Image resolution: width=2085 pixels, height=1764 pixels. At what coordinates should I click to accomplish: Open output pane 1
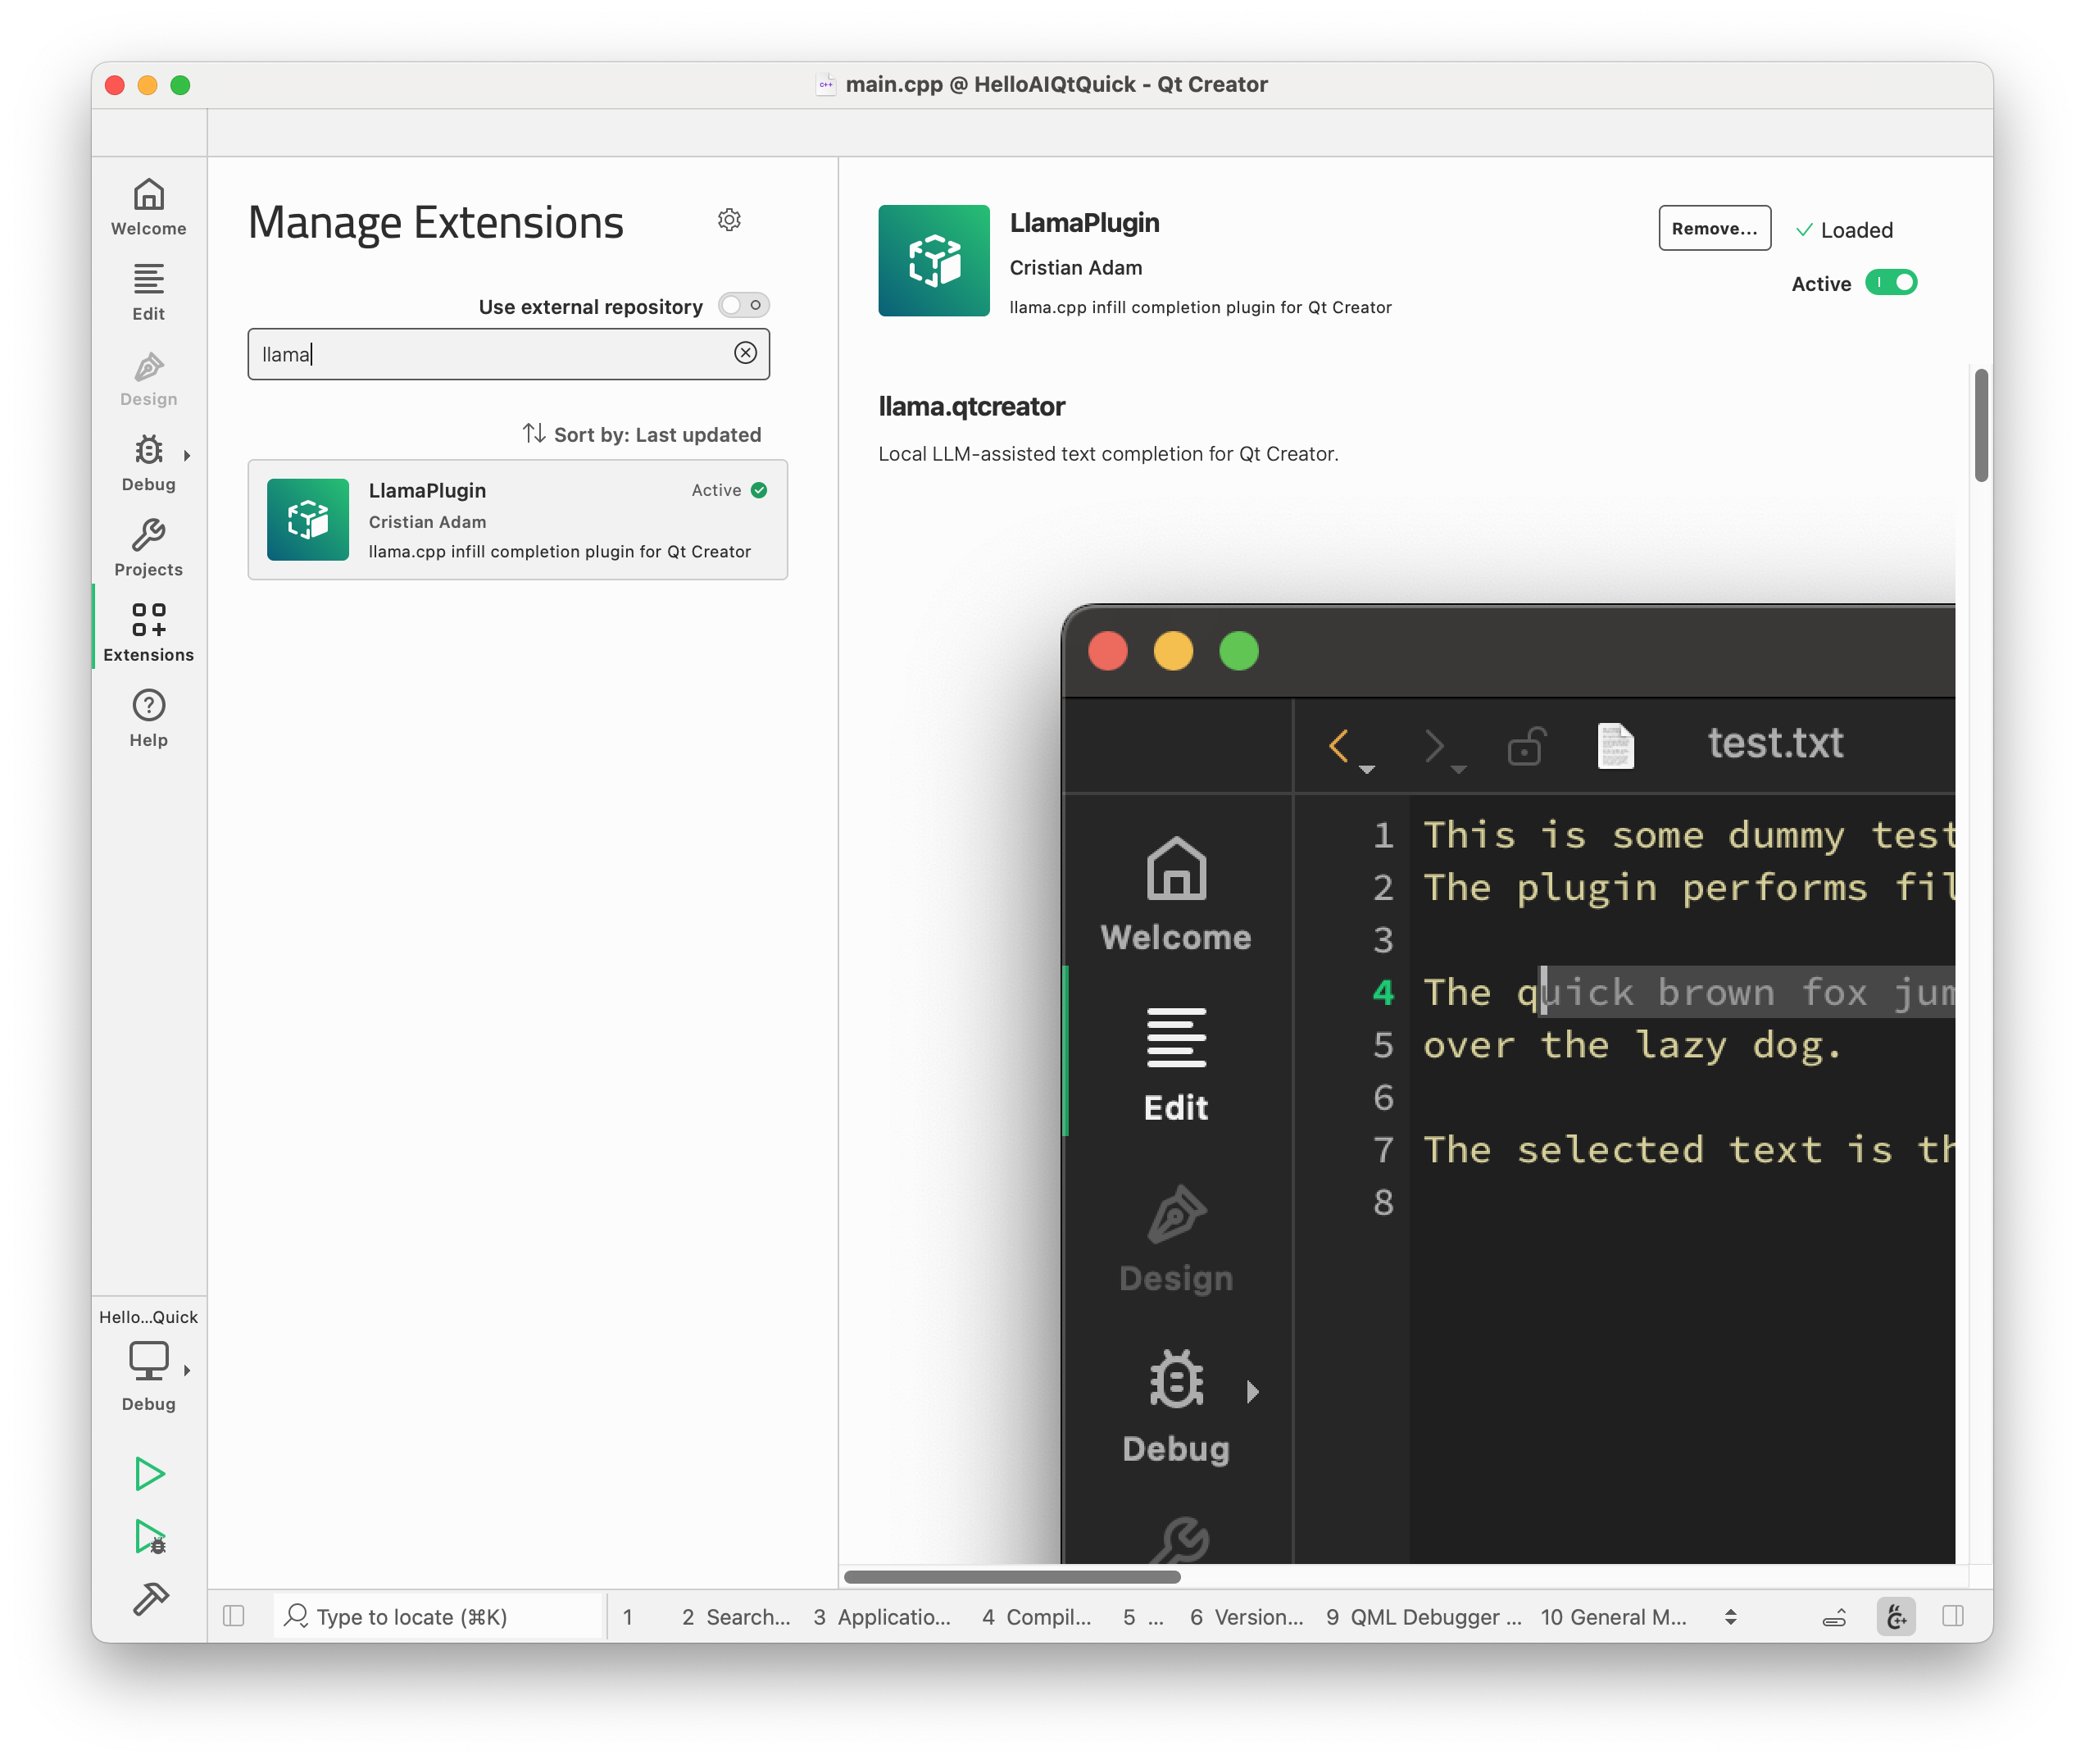click(x=628, y=1617)
